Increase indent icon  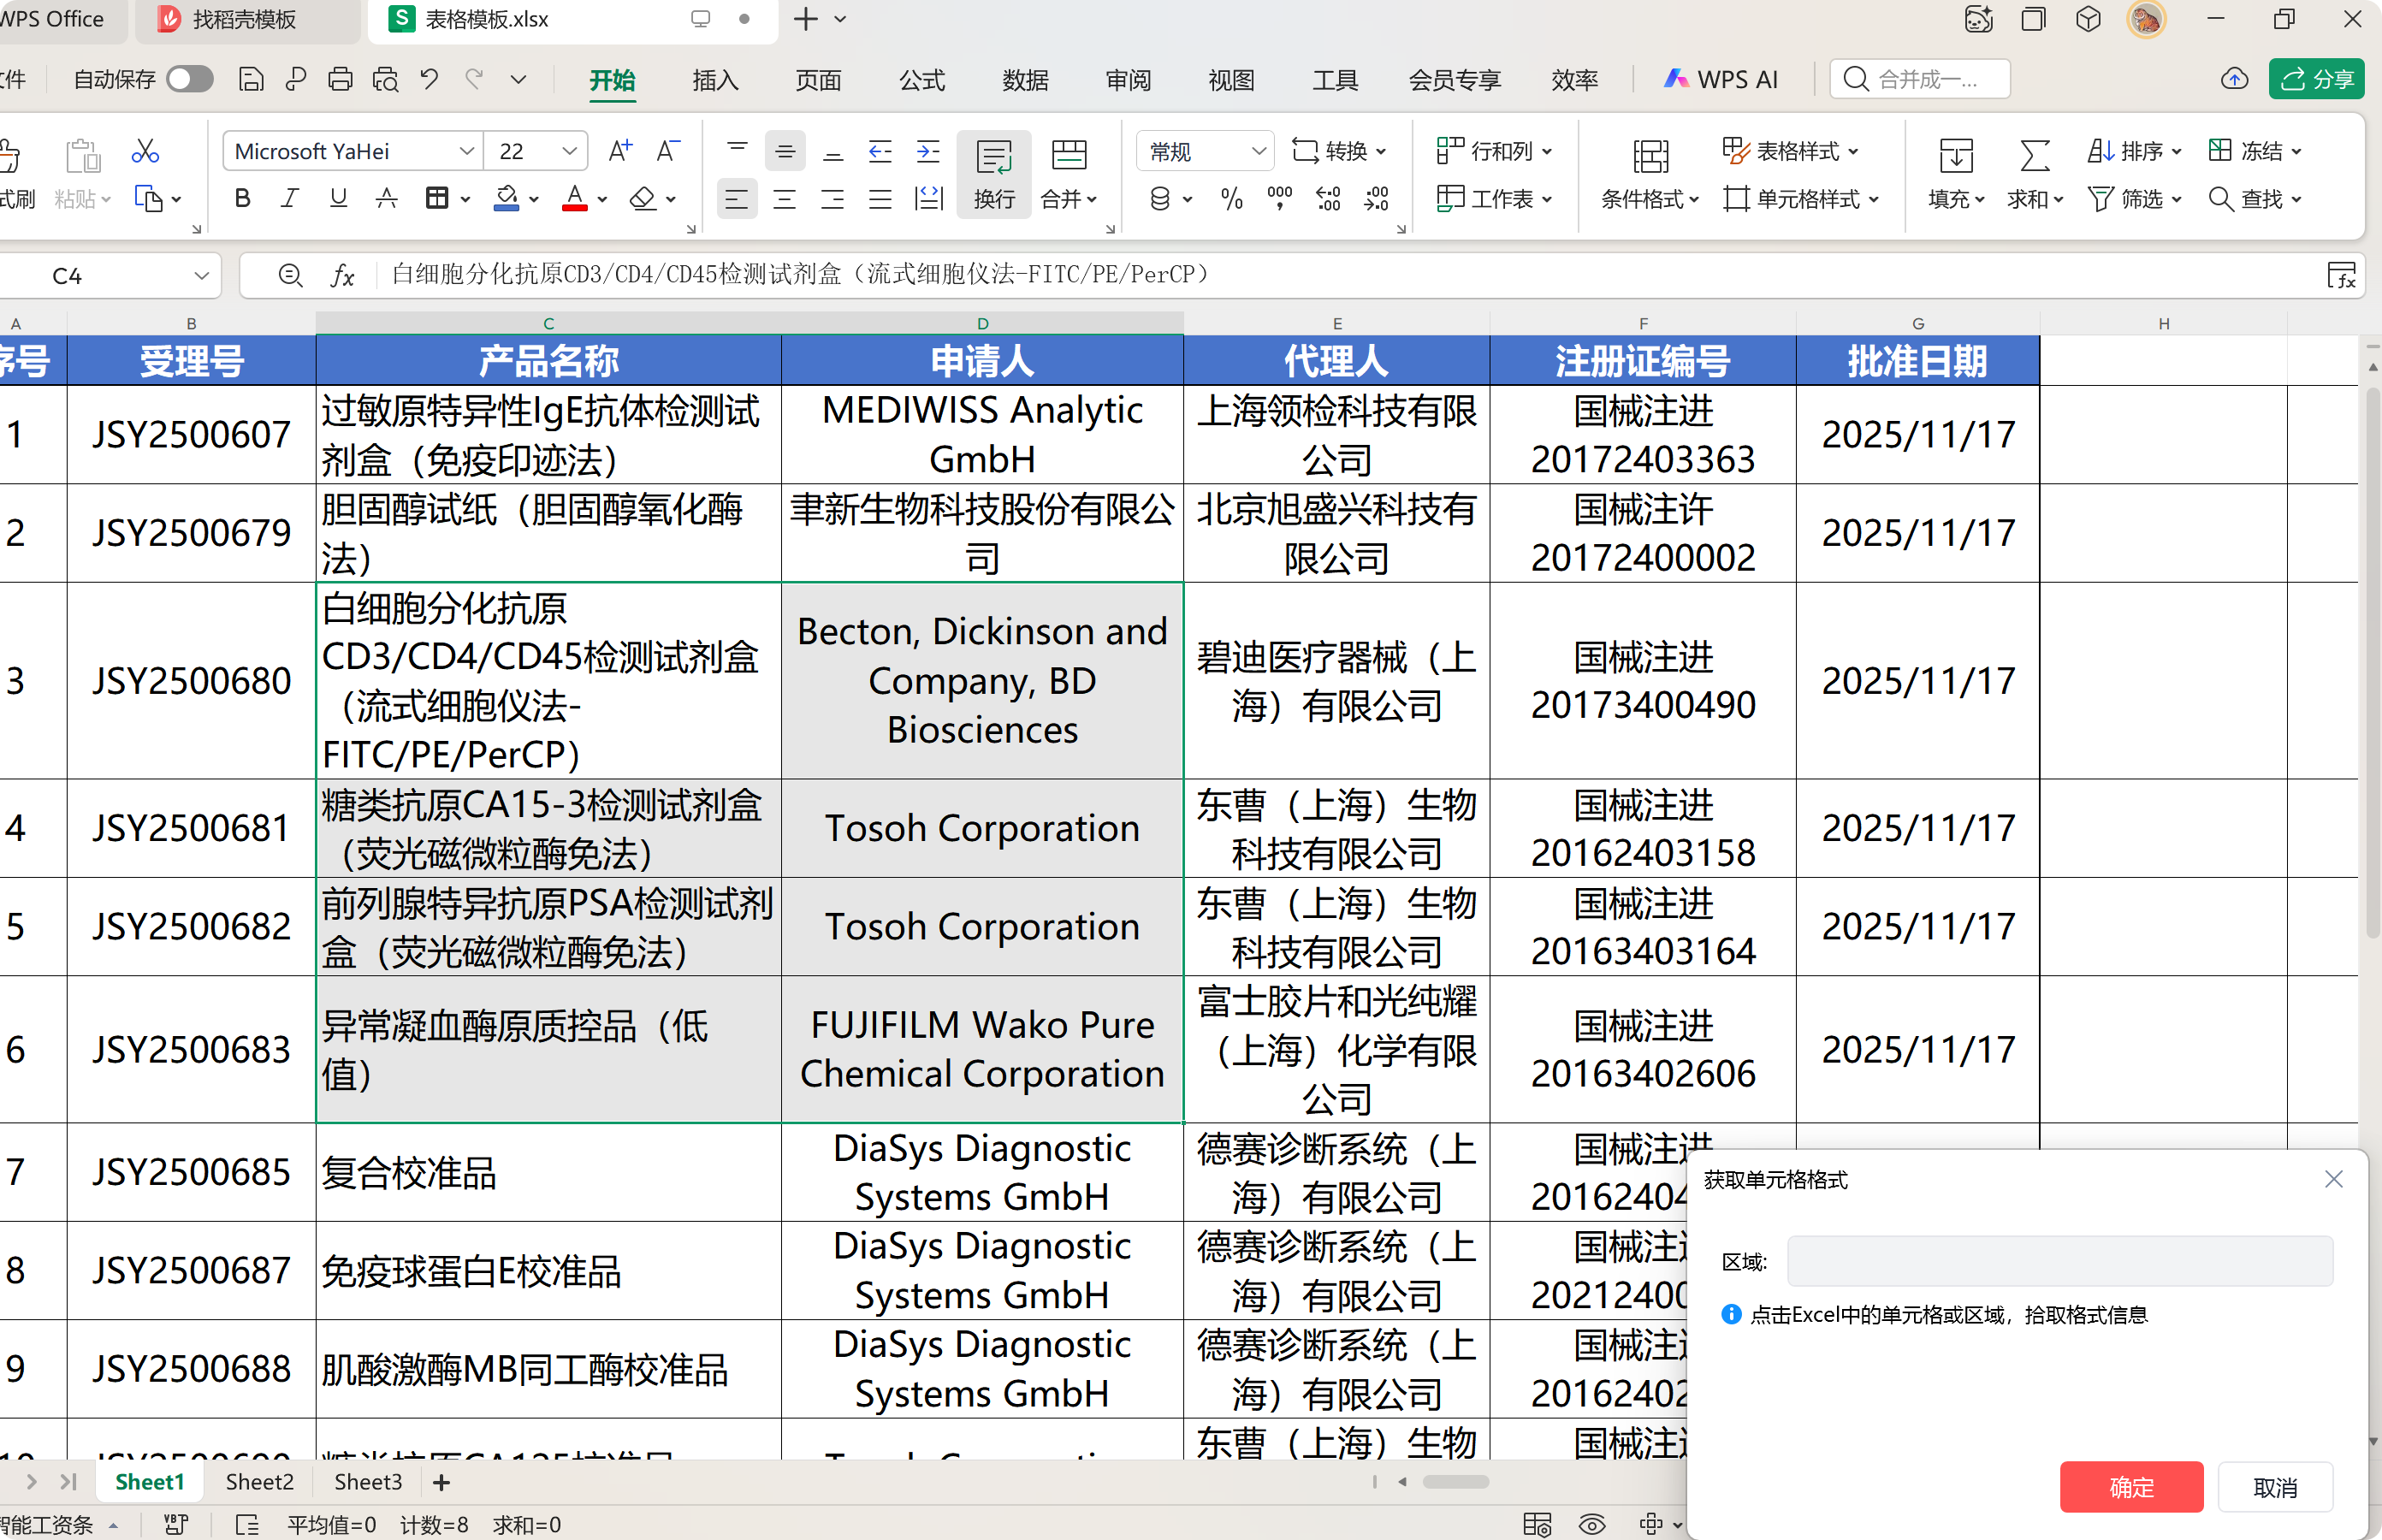point(929,151)
